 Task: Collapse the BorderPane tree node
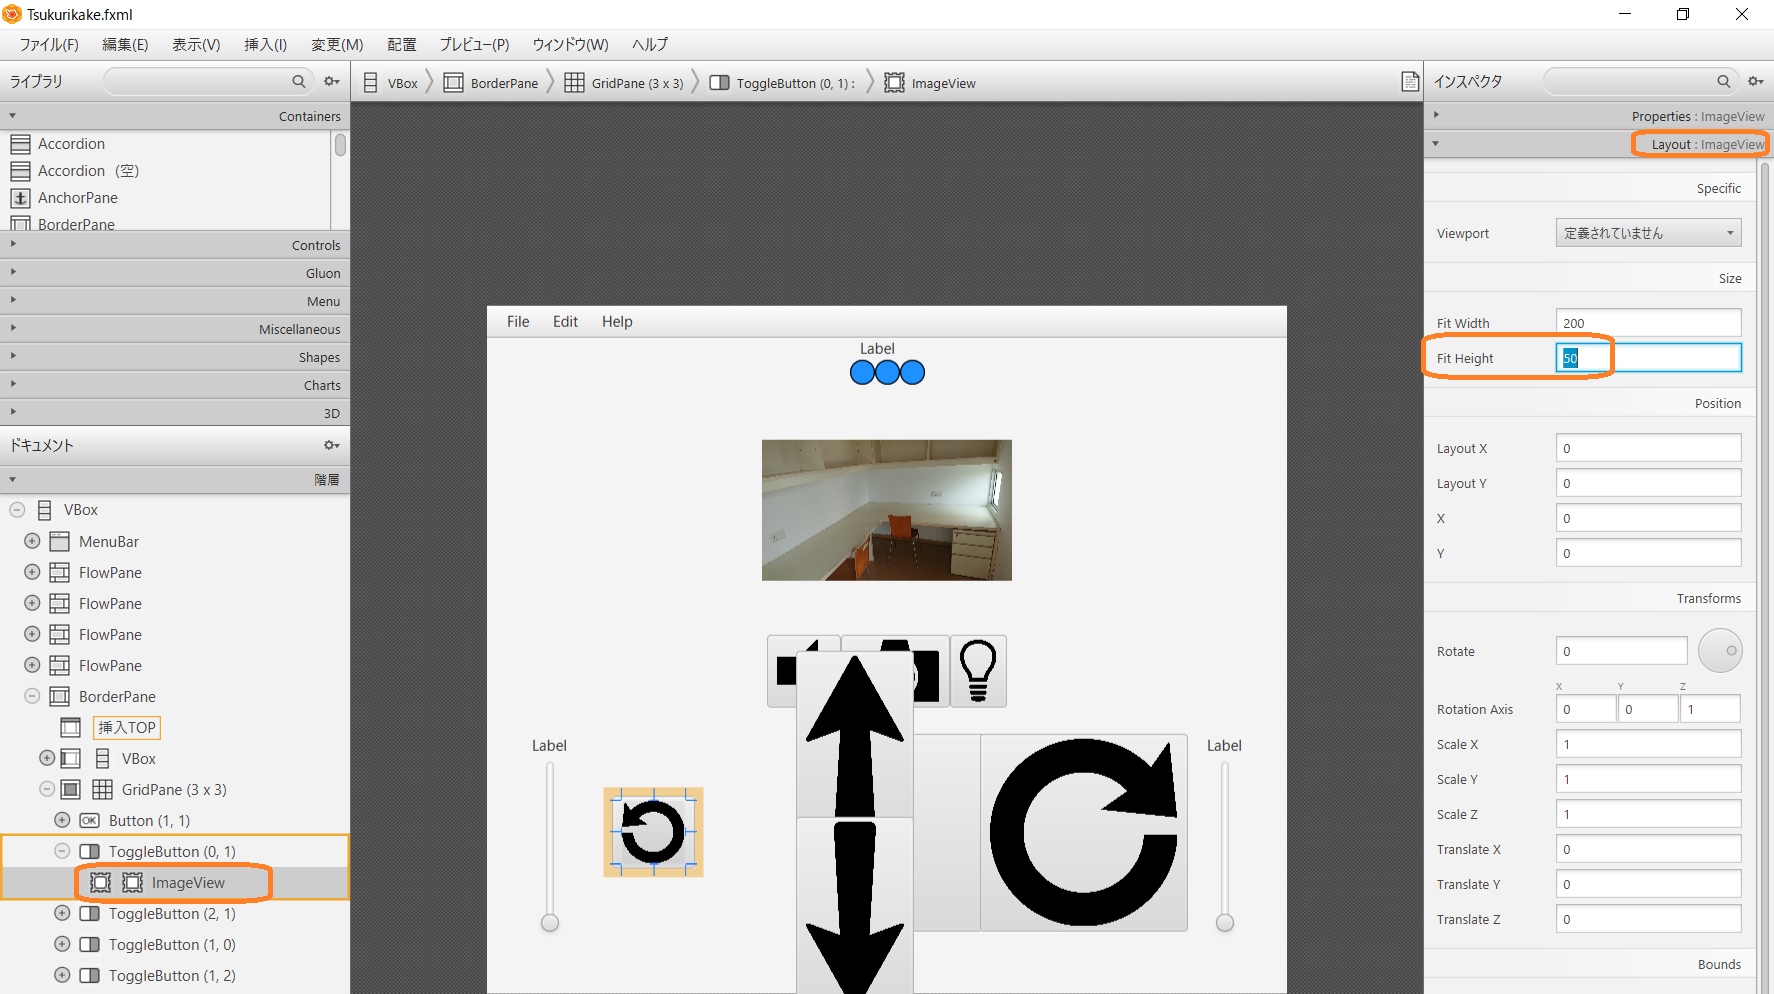(32, 696)
